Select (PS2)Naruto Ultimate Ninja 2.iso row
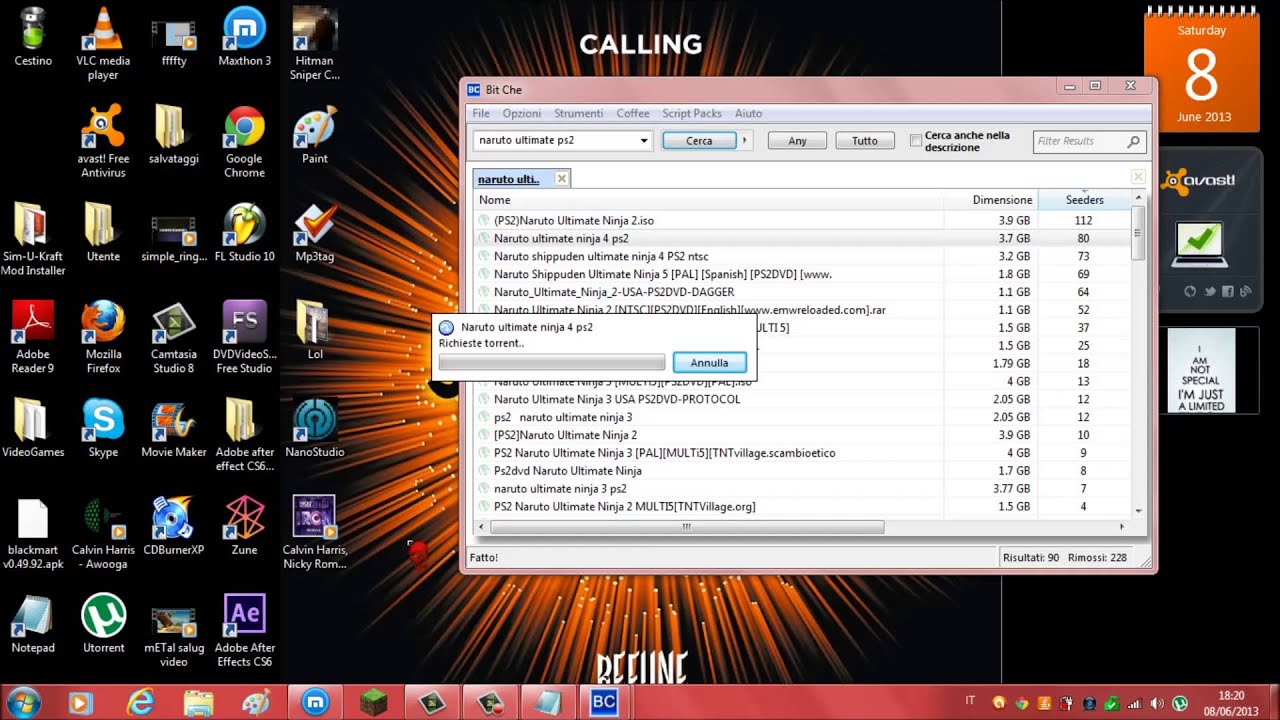The height and width of the screenshot is (720, 1280). pyautogui.click(x=803, y=220)
